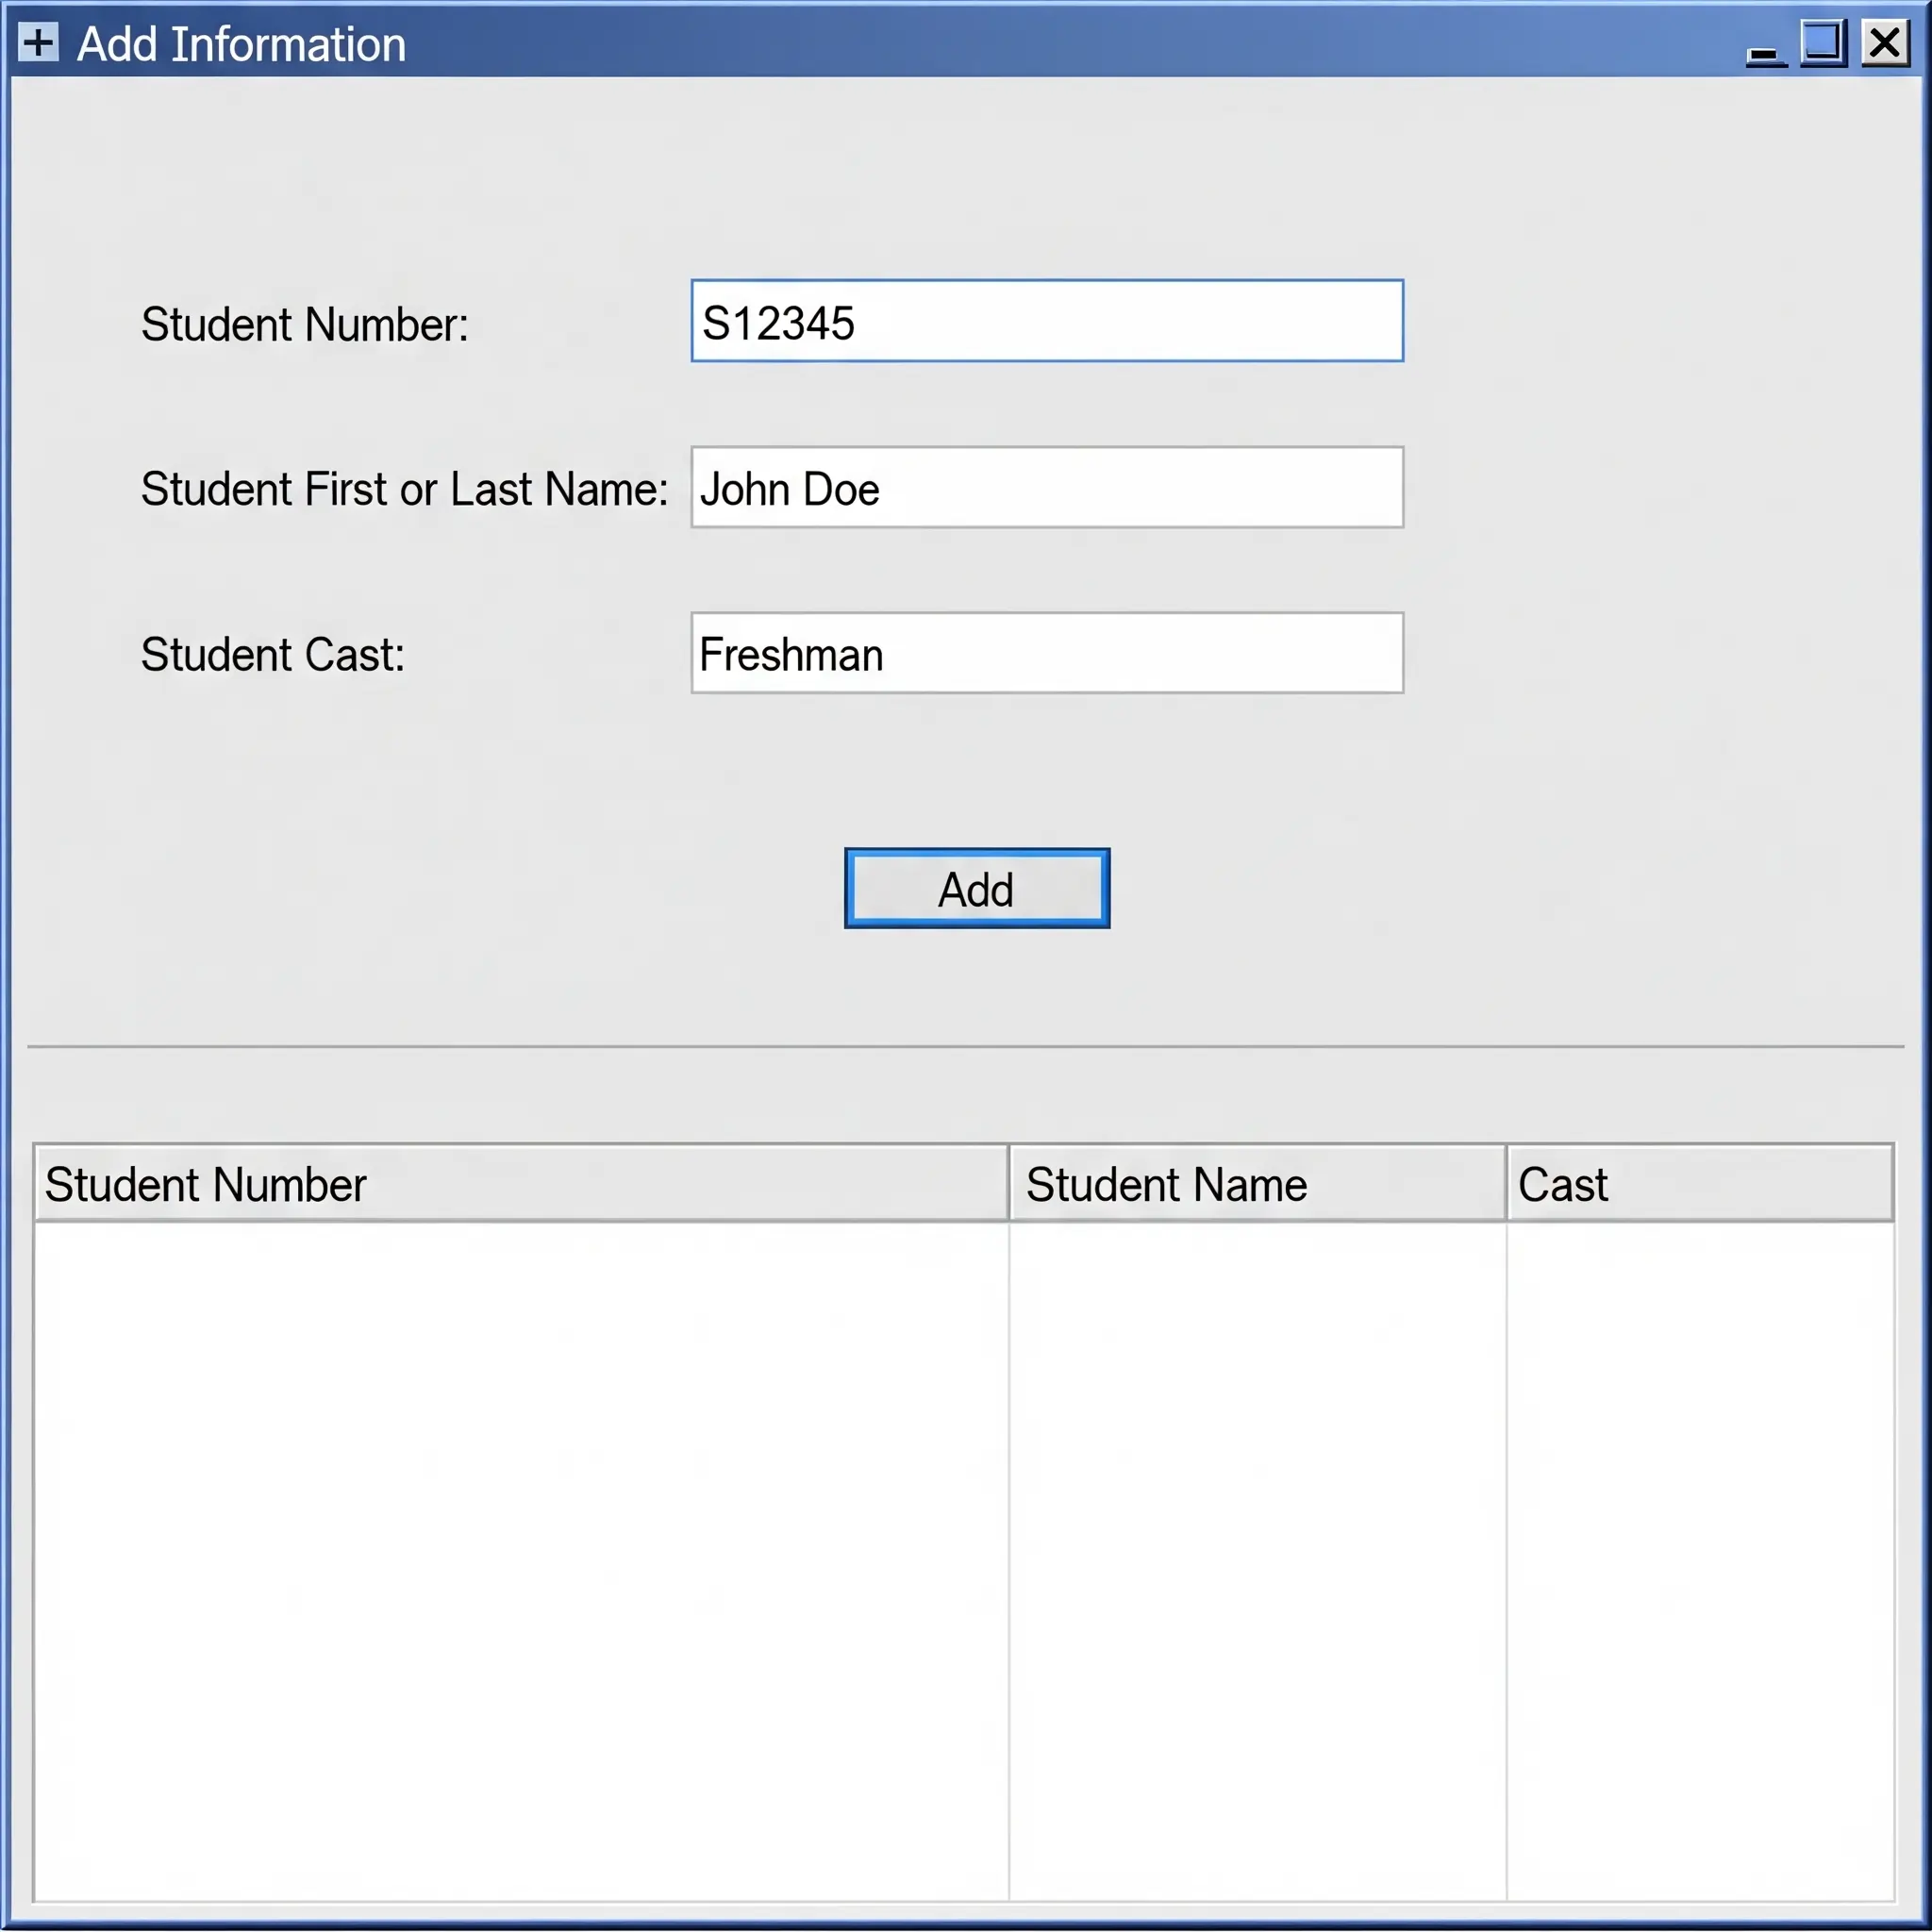Click divider between Student Name and Cast headers

click(x=1506, y=1184)
